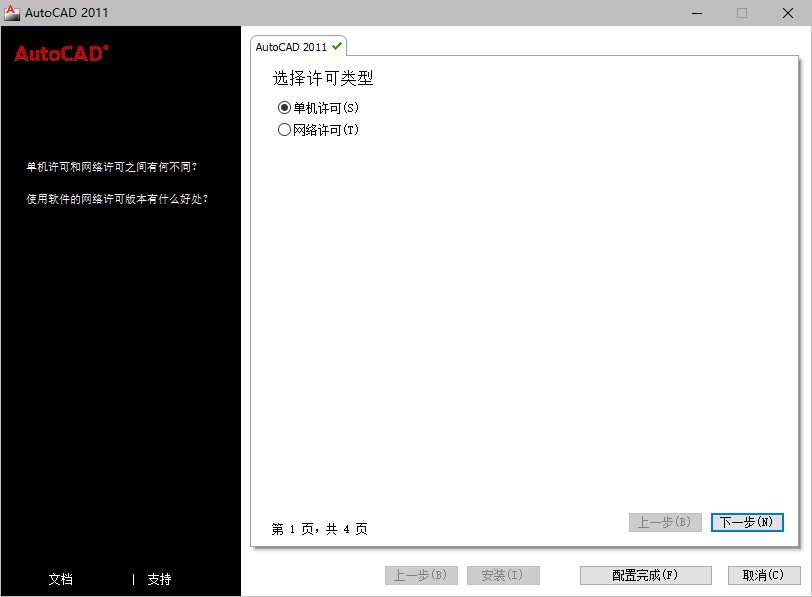812x597 pixels.
Task: Click the 配置完成(F) button
Action: pyautogui.click(x=645, y=575)
